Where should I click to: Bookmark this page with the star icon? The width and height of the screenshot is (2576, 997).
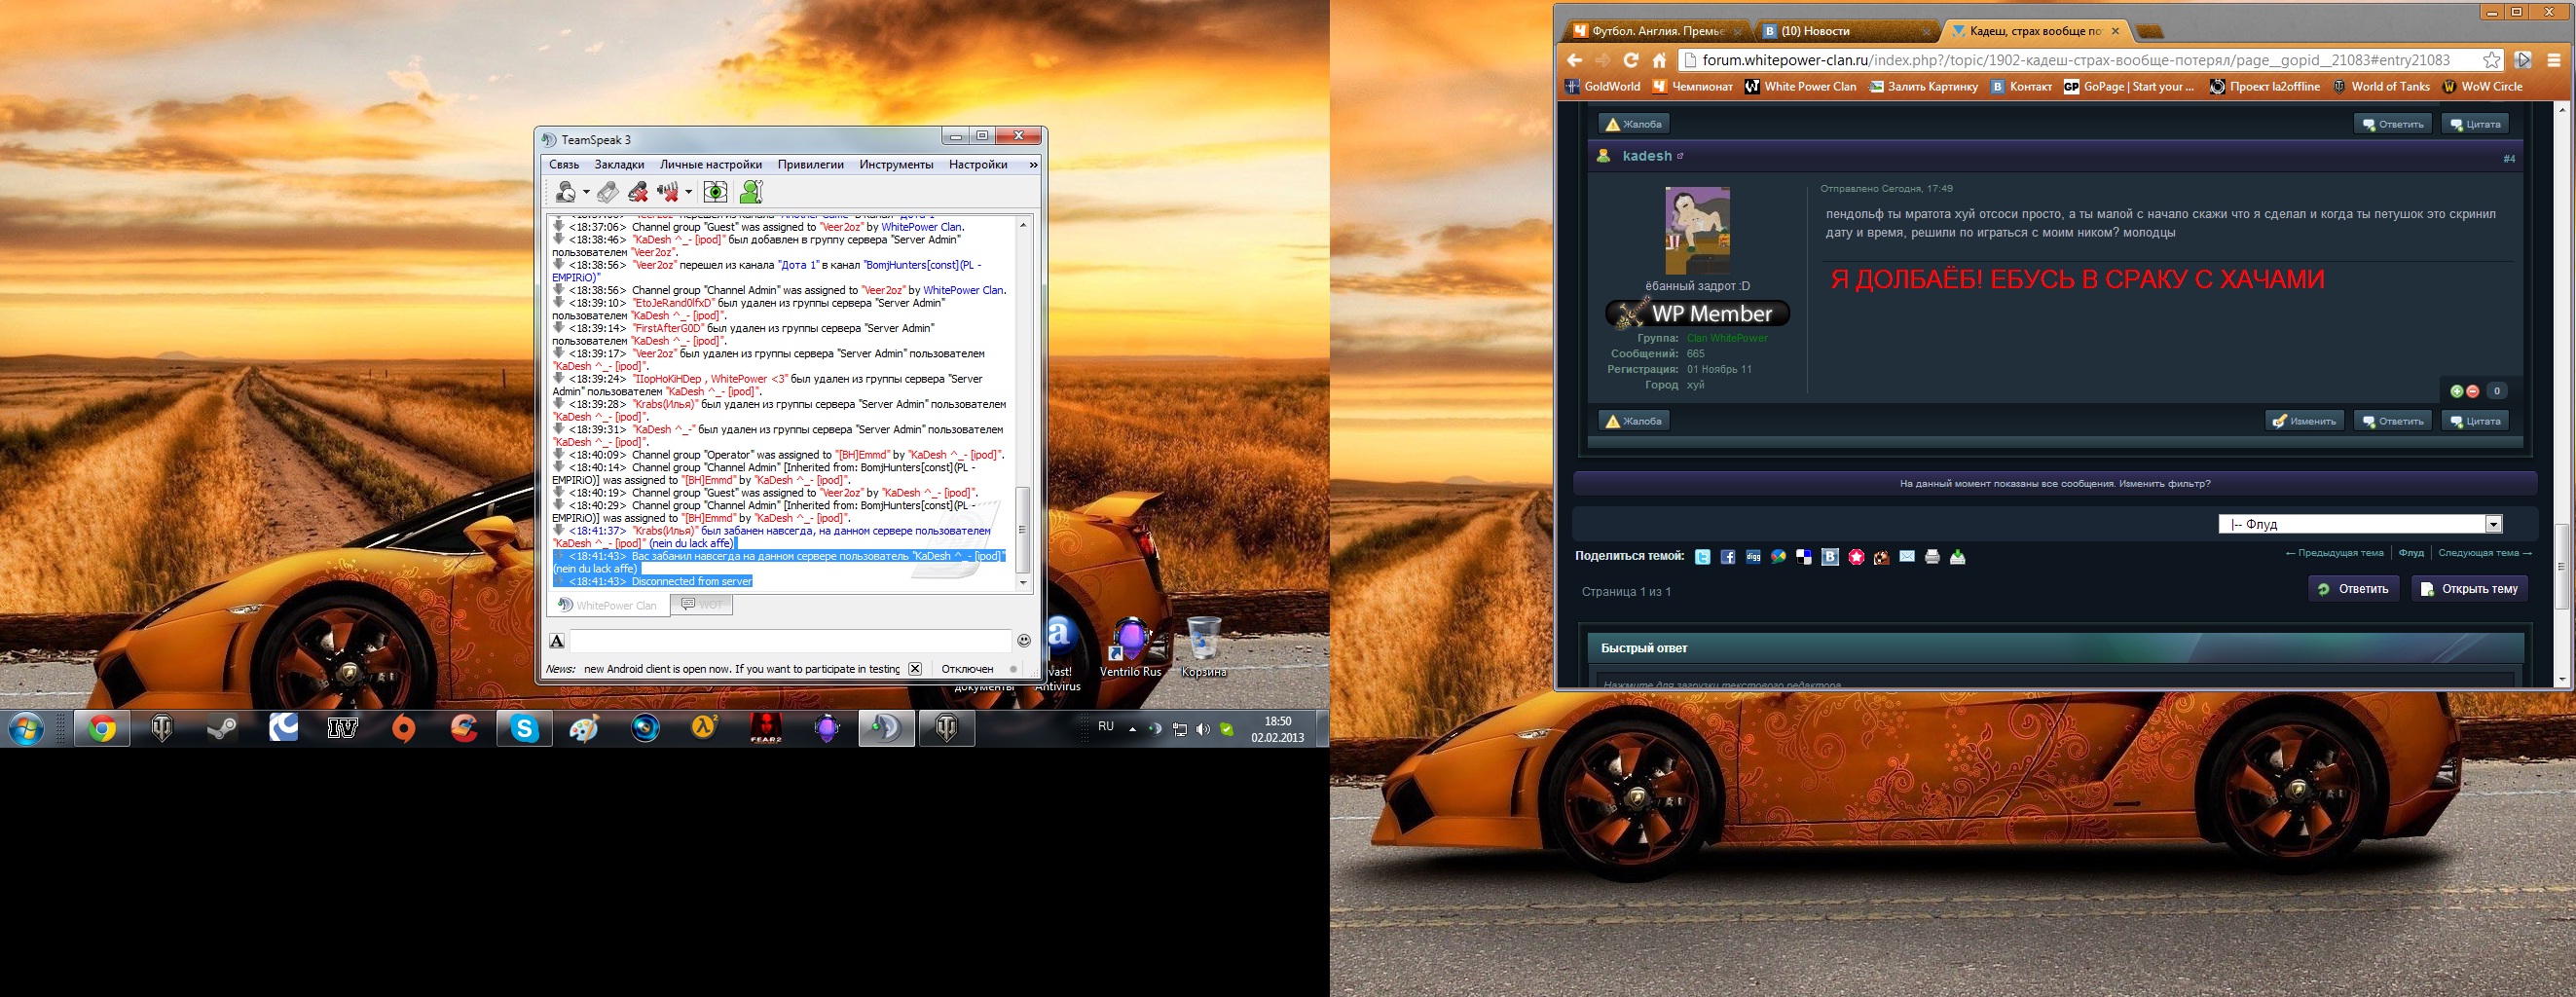point(2491,60)
